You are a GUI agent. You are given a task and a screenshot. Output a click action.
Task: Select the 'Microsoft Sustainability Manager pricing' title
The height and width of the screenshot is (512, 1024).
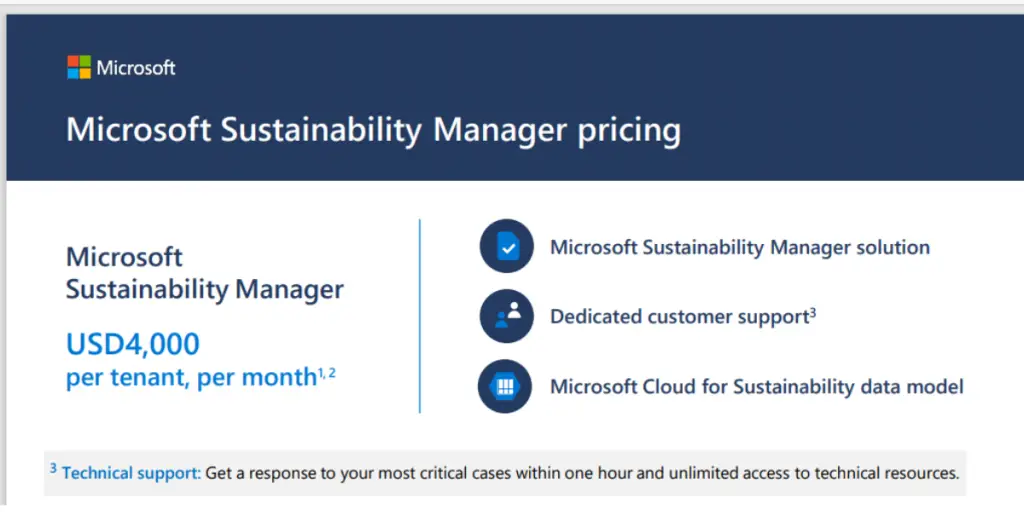pyautogui.click(x=373, y=130)
